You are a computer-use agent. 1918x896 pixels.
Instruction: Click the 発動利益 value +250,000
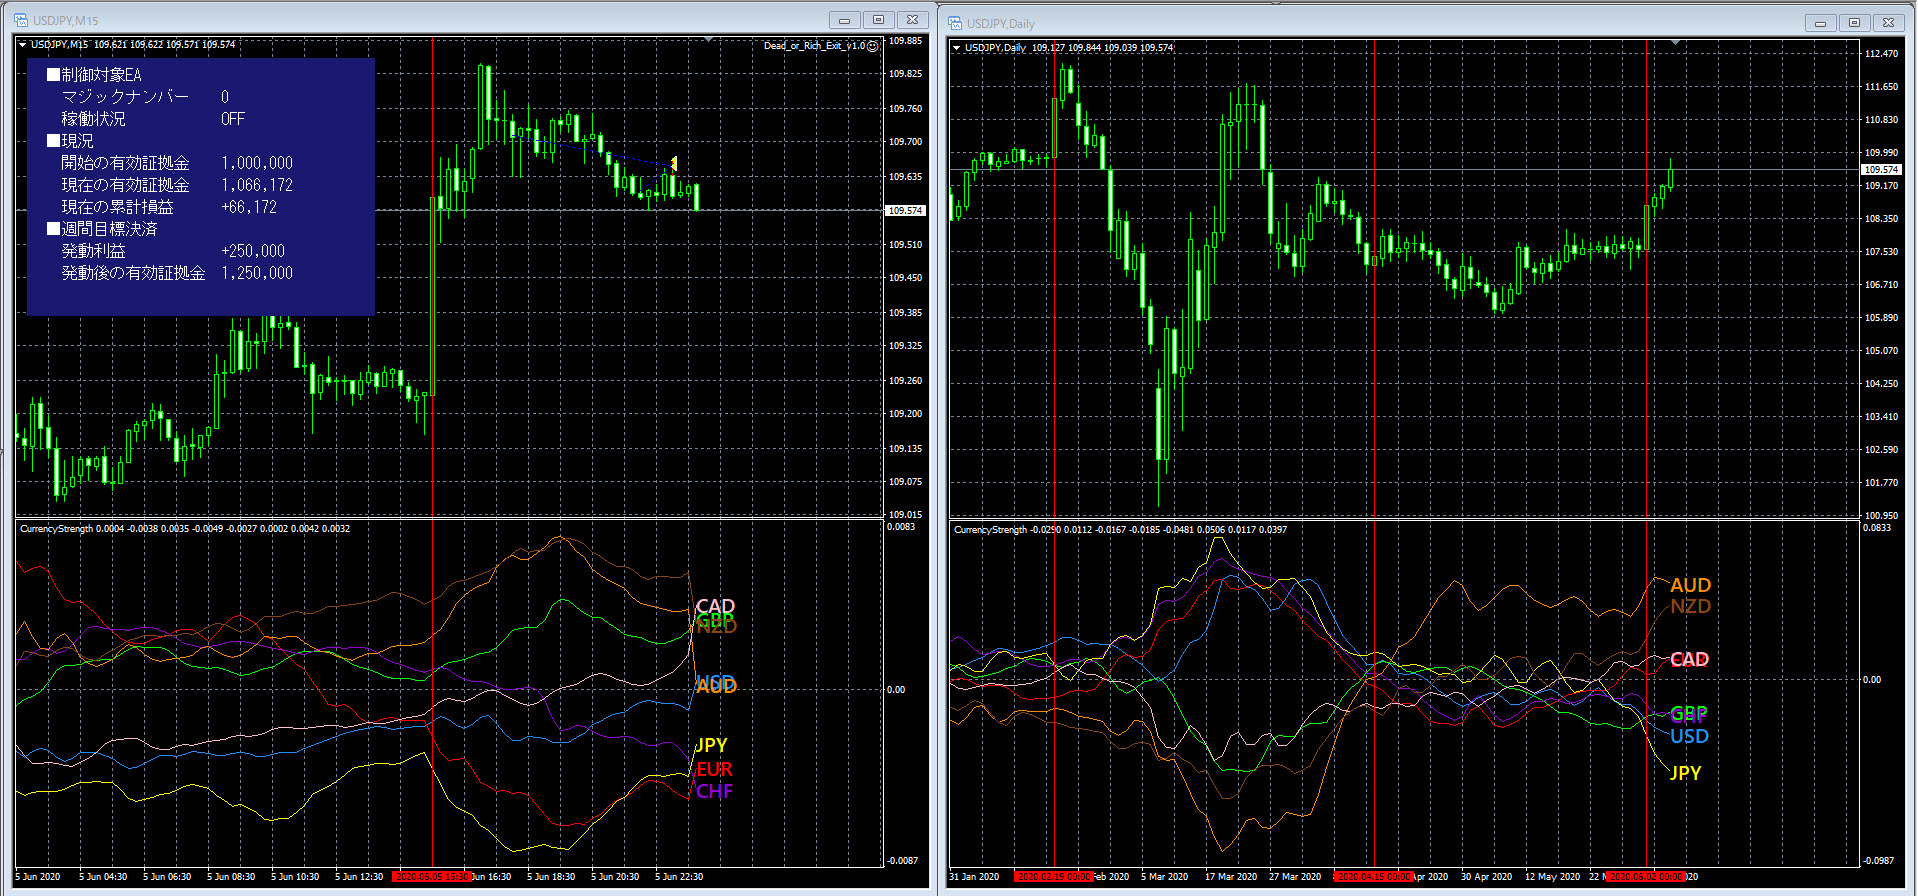pos(253,251)
